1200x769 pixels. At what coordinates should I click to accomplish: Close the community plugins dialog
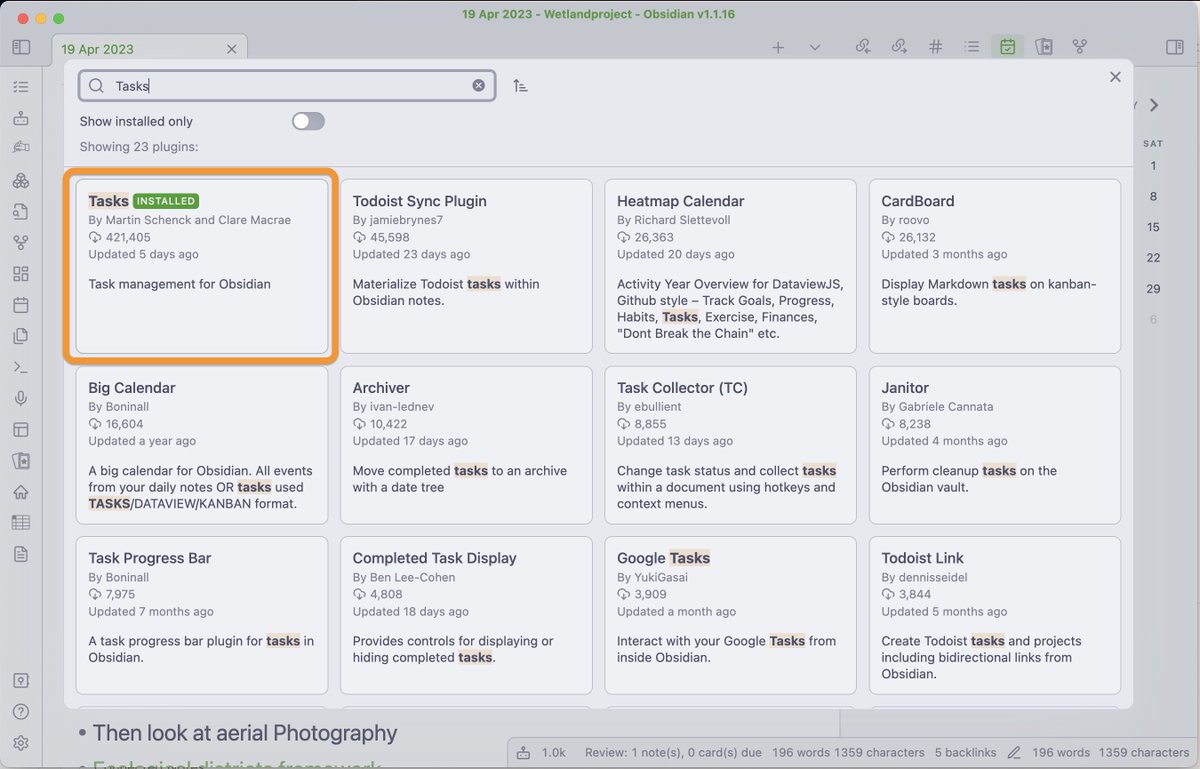[1115, 77]
